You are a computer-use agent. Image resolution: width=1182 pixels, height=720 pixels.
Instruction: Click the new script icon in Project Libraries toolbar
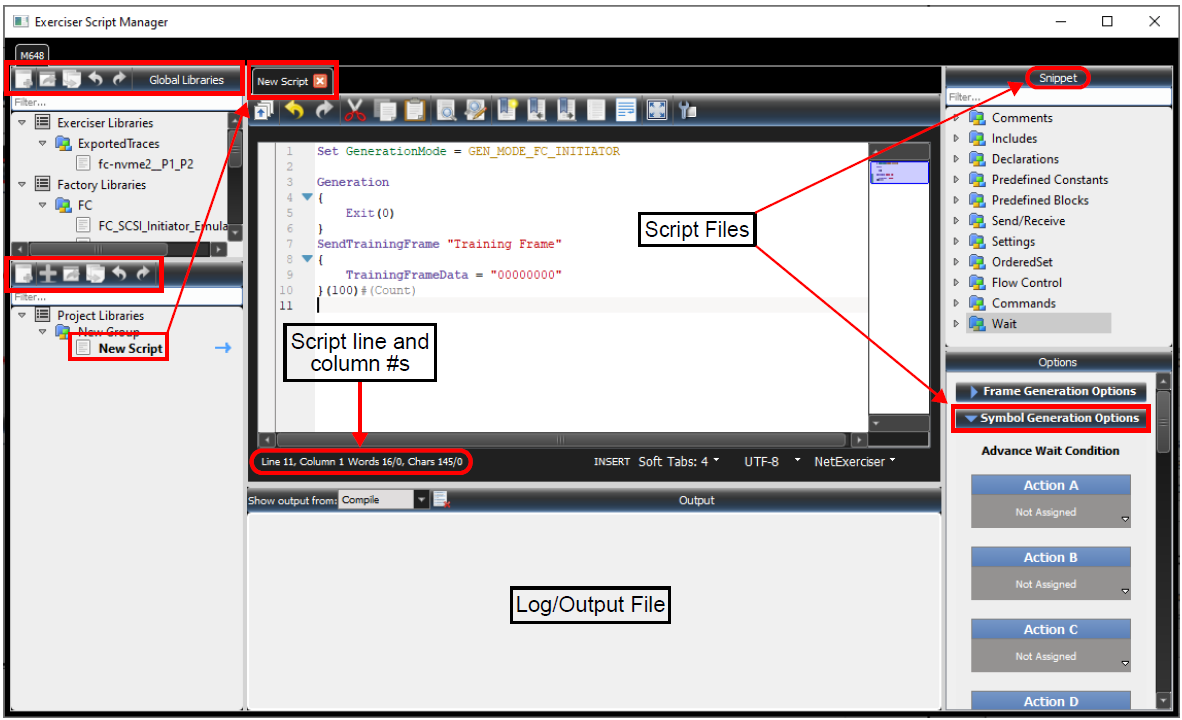pos(24,274)
